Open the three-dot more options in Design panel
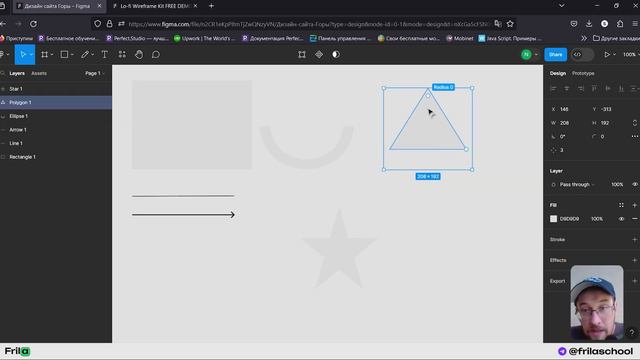640x360 pixels. (635, 137)
